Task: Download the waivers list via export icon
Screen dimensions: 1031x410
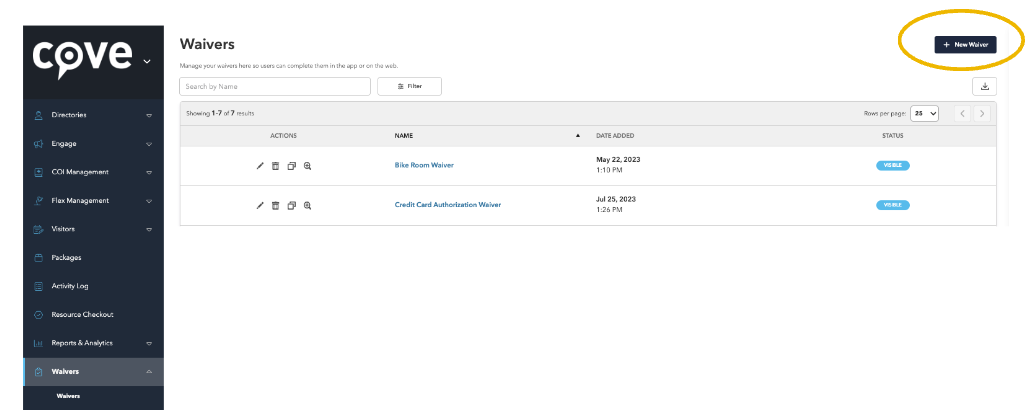Action: [984, 86]
